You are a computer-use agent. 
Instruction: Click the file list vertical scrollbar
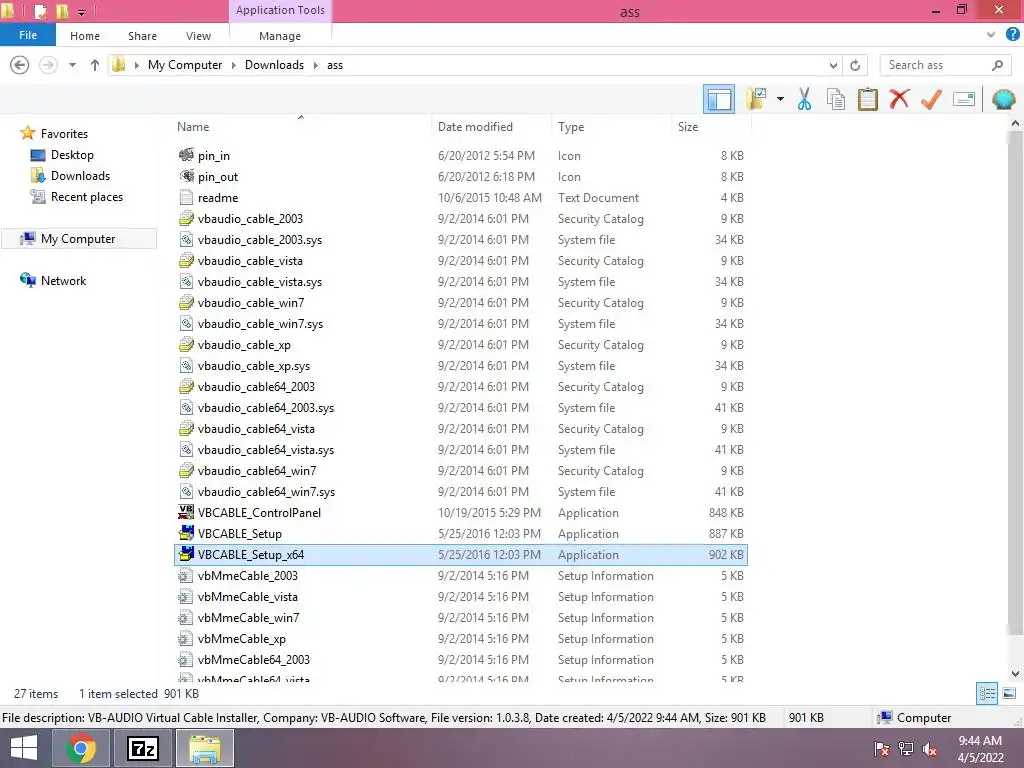pyautogui.click(x=1015, y=382)
